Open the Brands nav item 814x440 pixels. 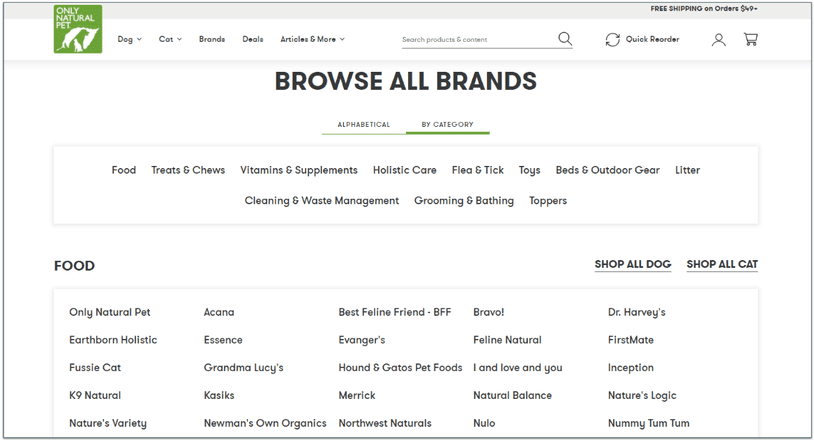point(212,39)
